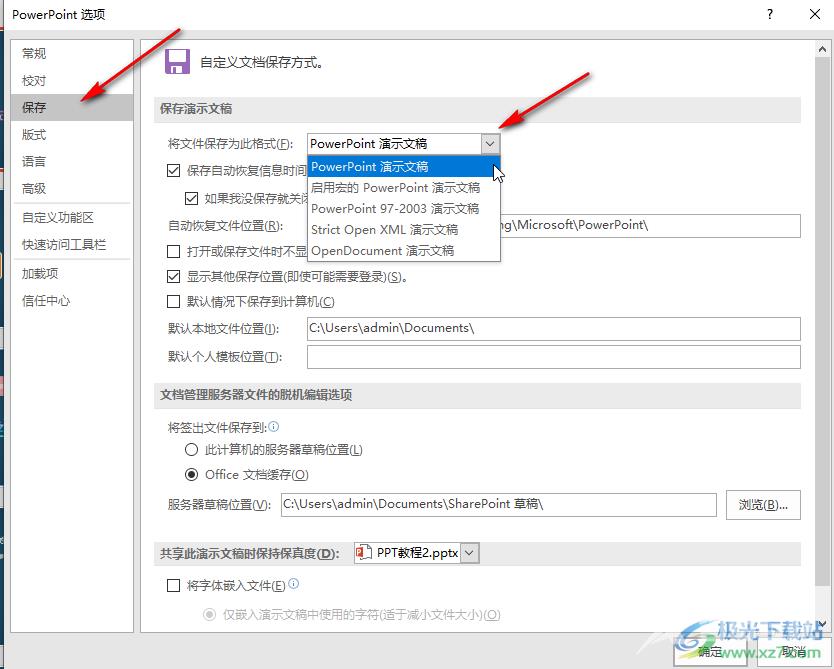Enable 默认情况下保存到计算机 checkbox
The height and width of the screenshot is (669, 834).
[x=173, y=302]
